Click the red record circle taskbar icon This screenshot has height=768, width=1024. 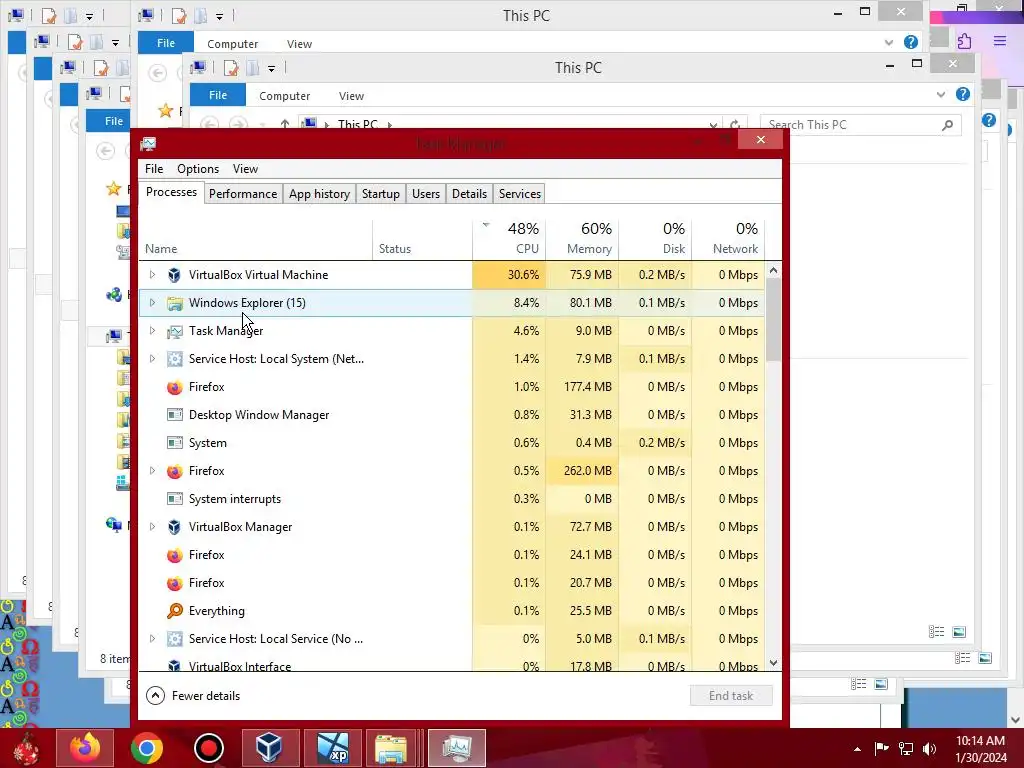click(x=208, y=748)
